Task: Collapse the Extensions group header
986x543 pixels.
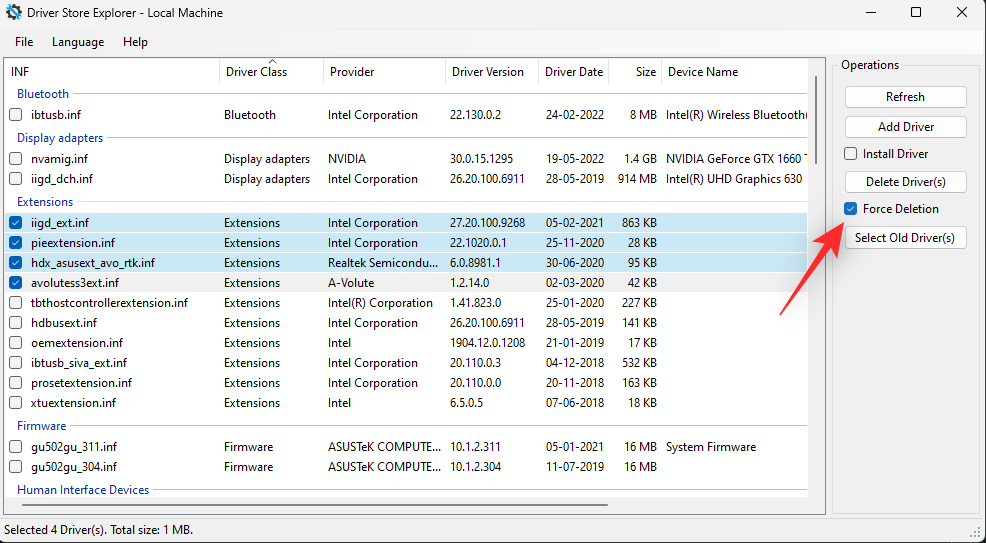Action: (x=45, y=202)
